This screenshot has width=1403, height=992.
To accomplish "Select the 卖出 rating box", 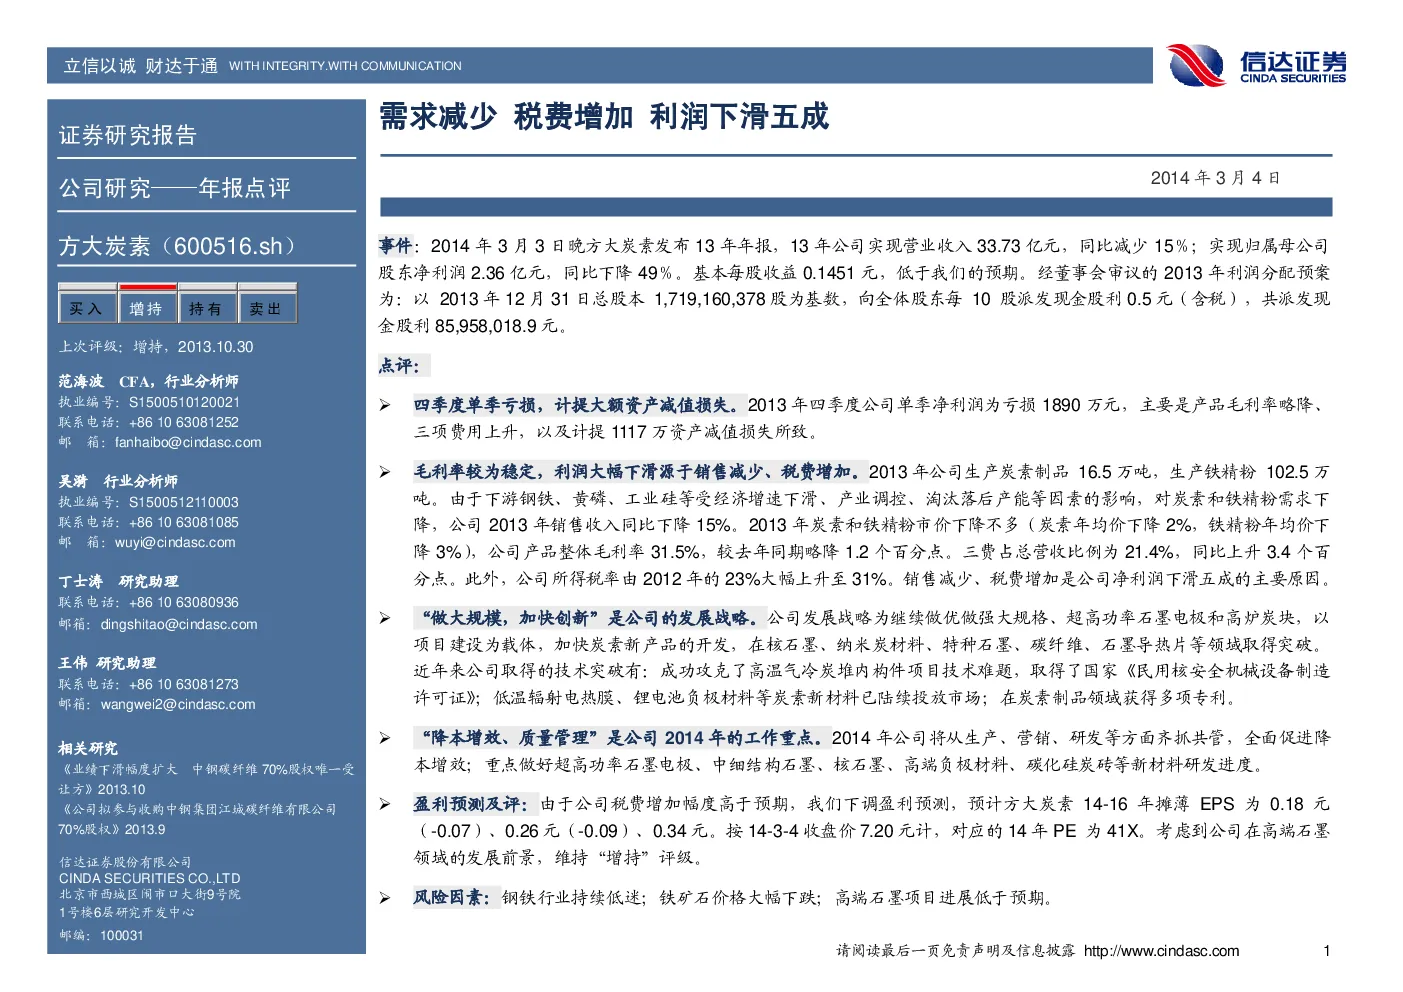I will 267,308.
